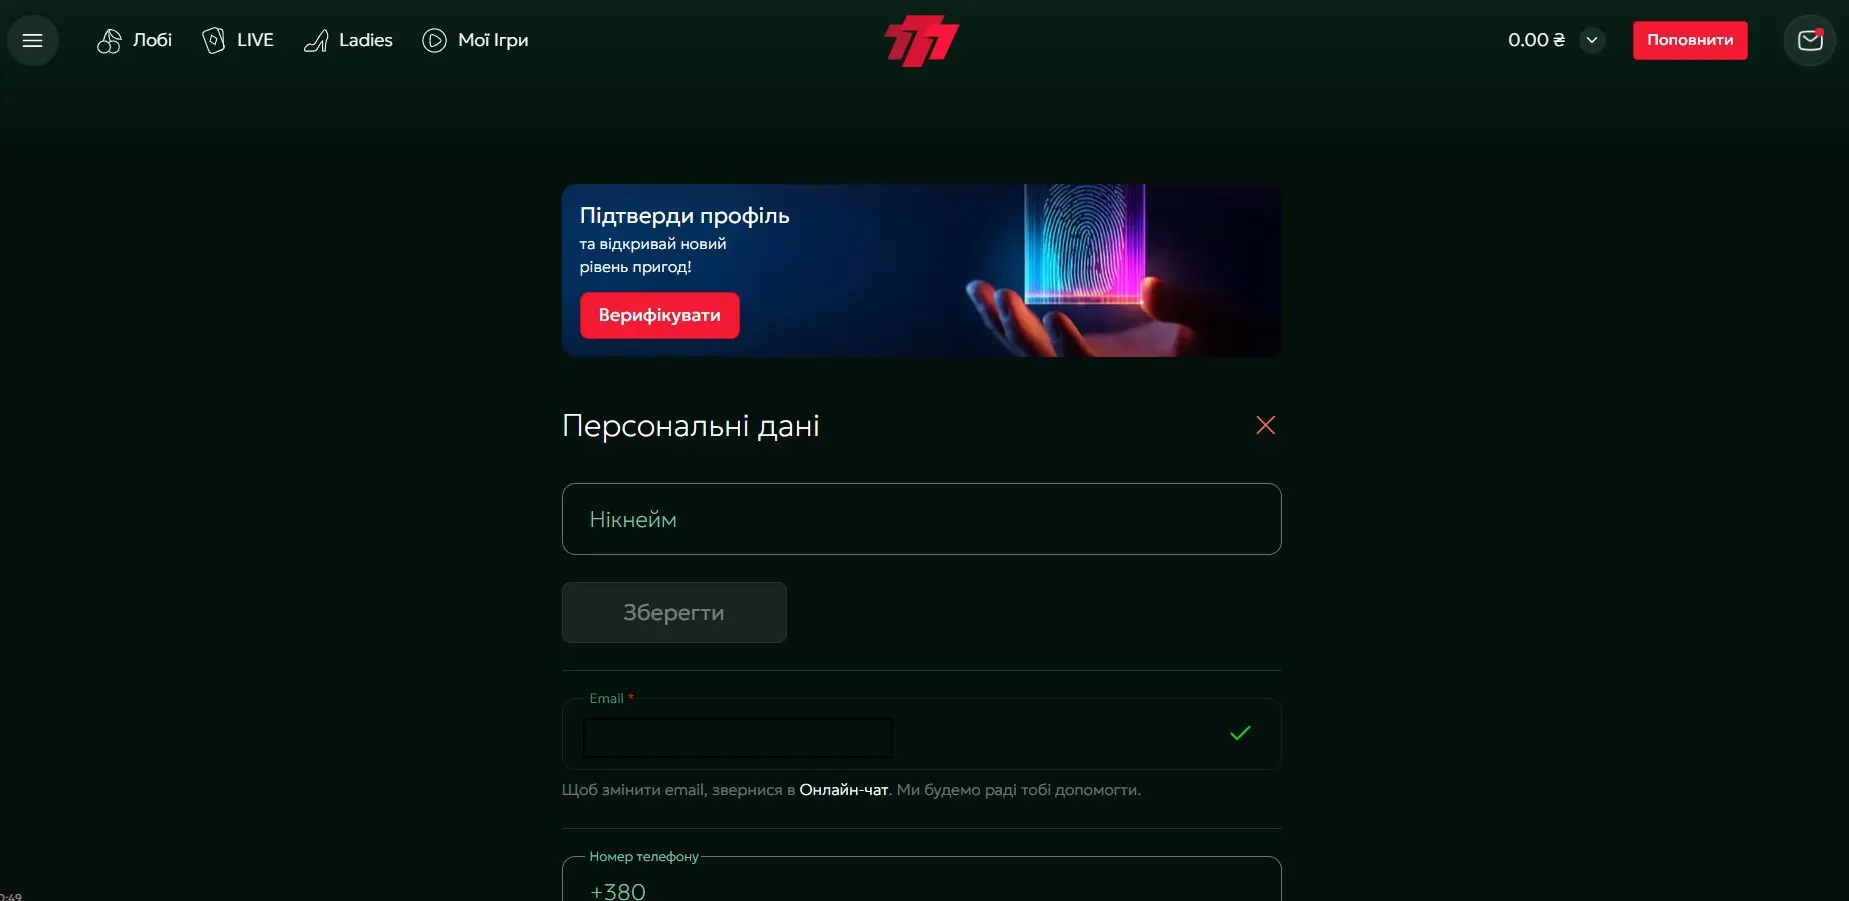Click the Ladies high-heel icon

tap(316, 41)
